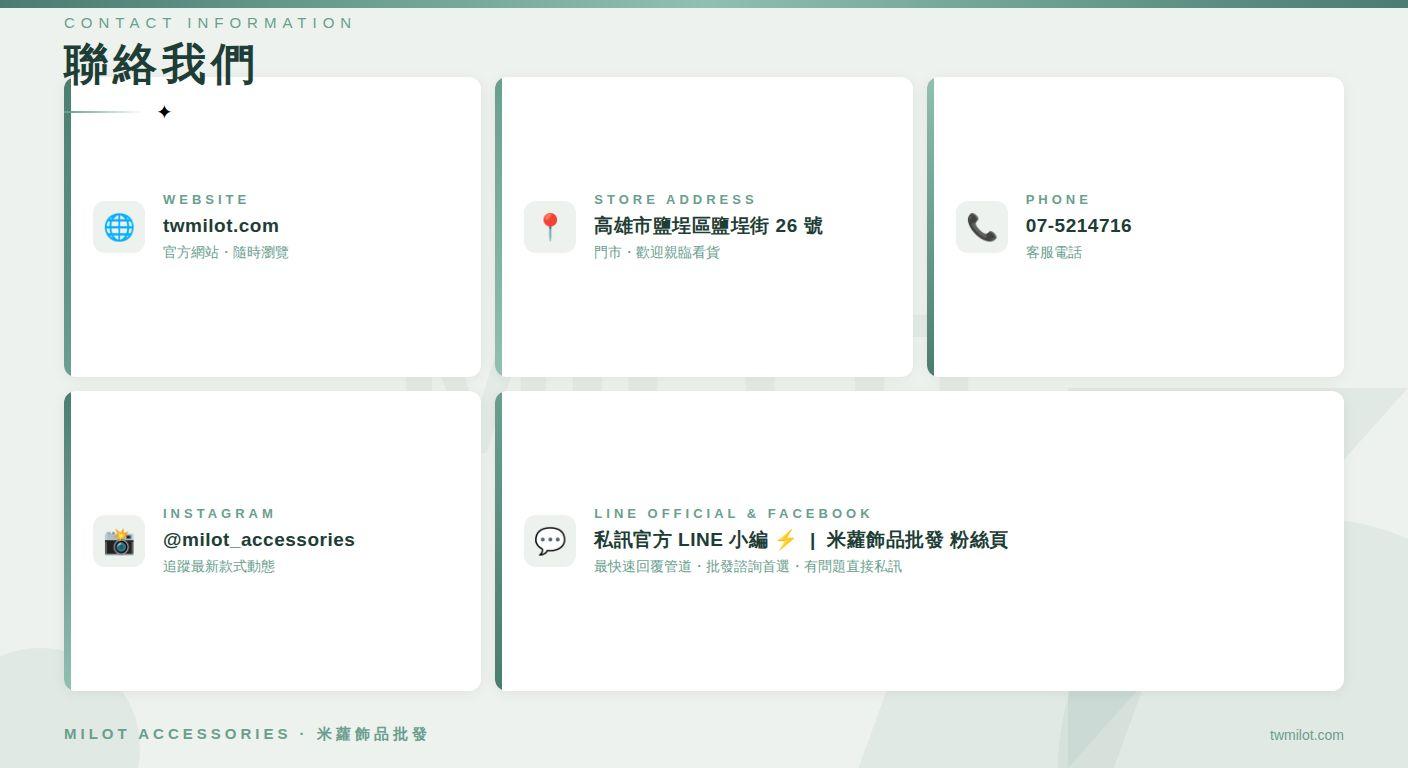Click the telephone icon on Phone card
The height and width of the screenshot is (768, 1408).
982,227
